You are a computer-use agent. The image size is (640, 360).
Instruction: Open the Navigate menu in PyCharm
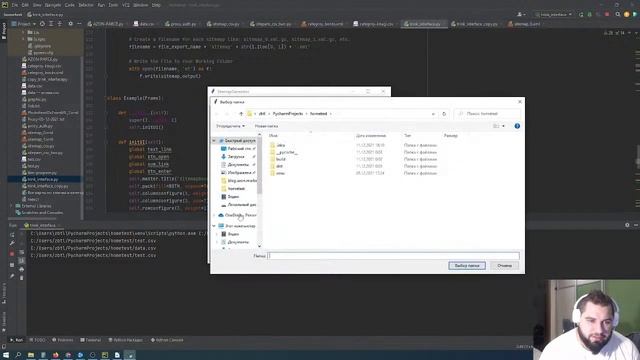[x=53, y=5]
